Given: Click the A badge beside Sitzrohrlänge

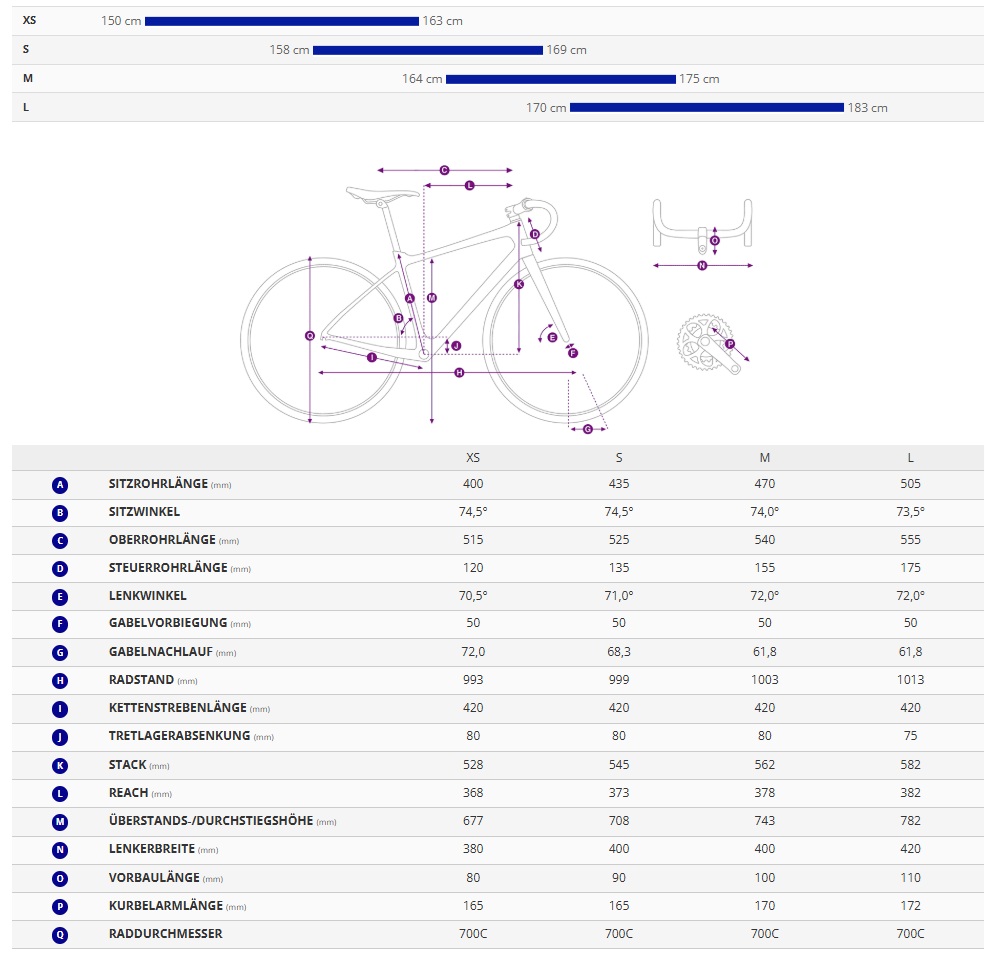Looking at the screenshot, I should pyautogui.click(x=60, y=485).
